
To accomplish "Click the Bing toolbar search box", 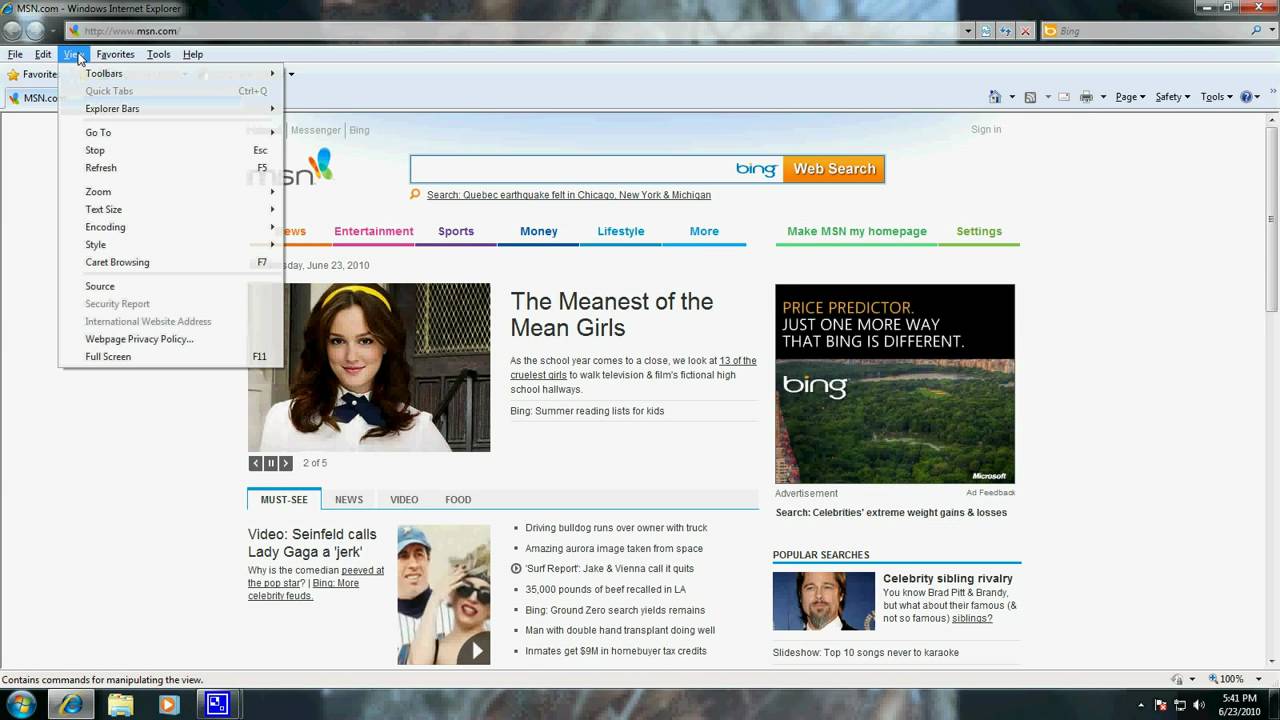I will point(1145,31).
